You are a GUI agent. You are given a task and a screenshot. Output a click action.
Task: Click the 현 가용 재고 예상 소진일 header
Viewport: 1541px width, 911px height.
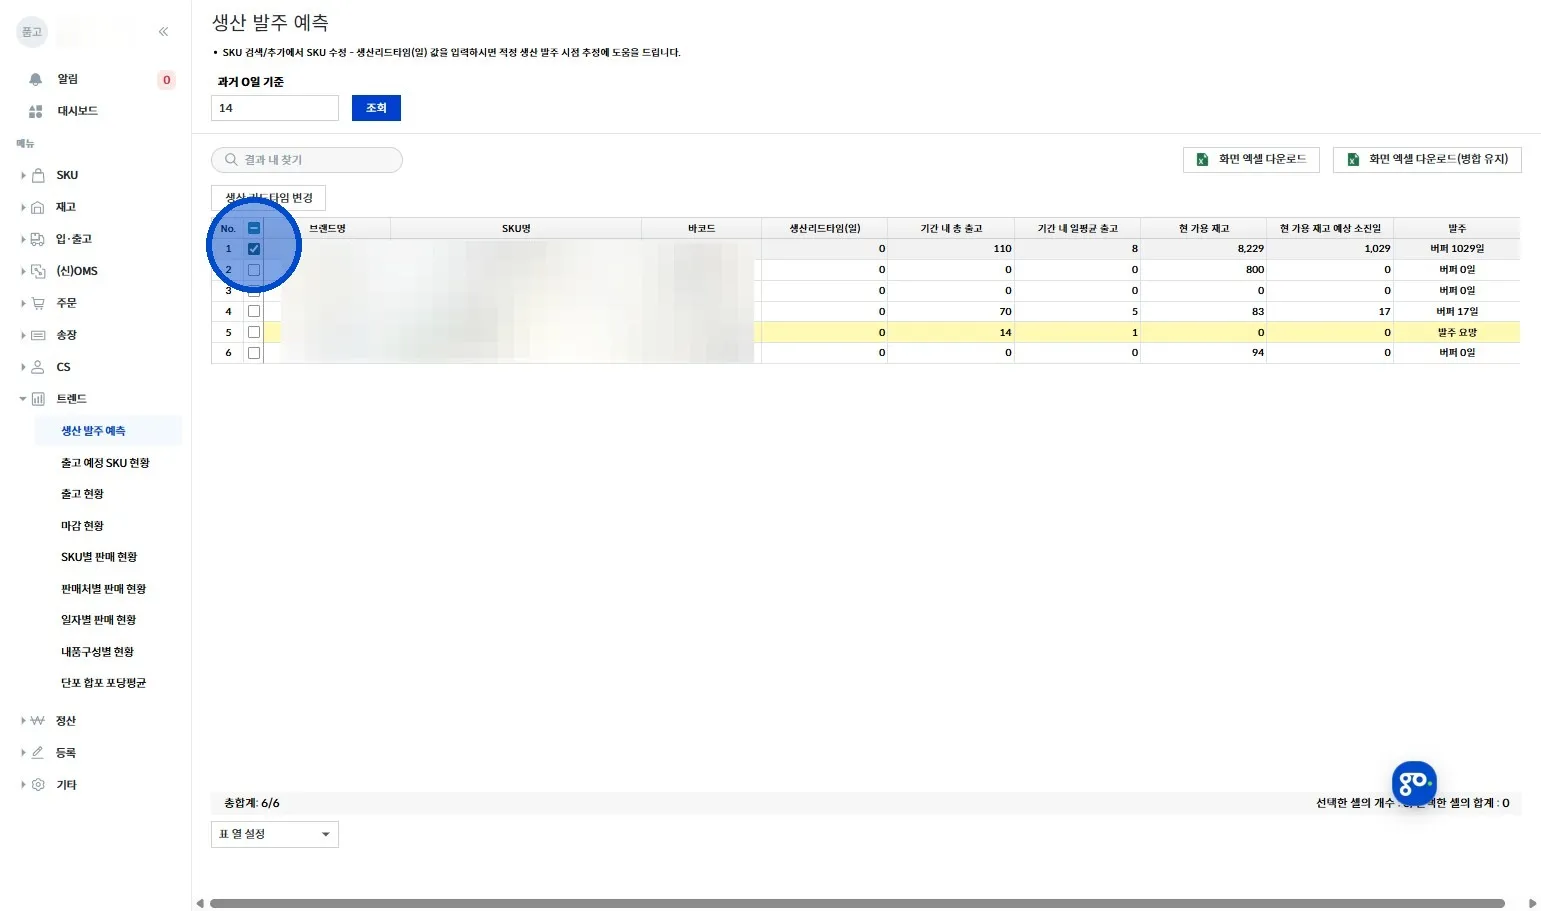point(1330,228)
